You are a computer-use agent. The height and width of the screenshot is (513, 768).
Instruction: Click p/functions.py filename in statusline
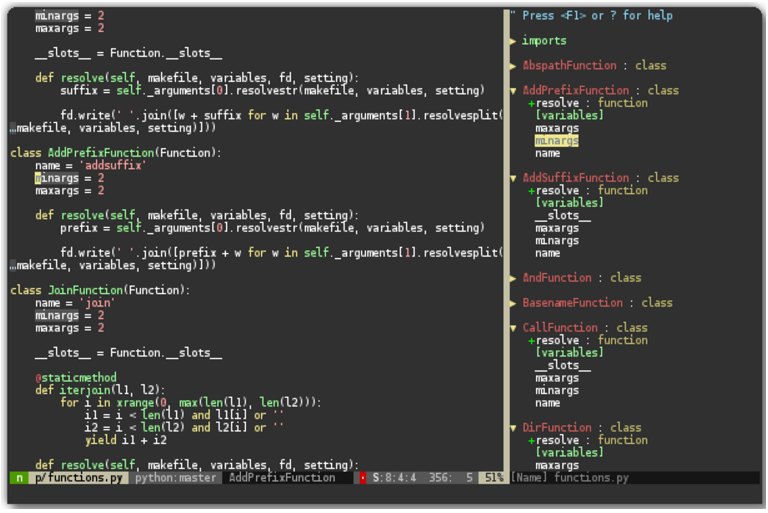coord(79,478)
